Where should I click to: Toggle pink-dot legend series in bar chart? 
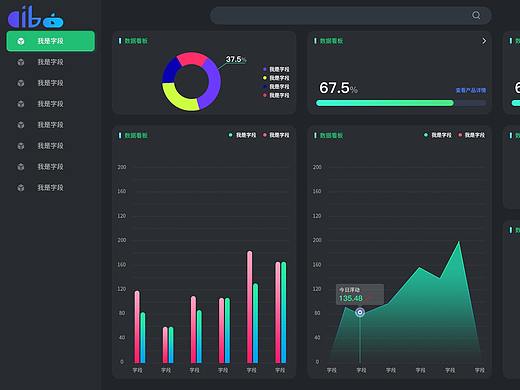276,135
